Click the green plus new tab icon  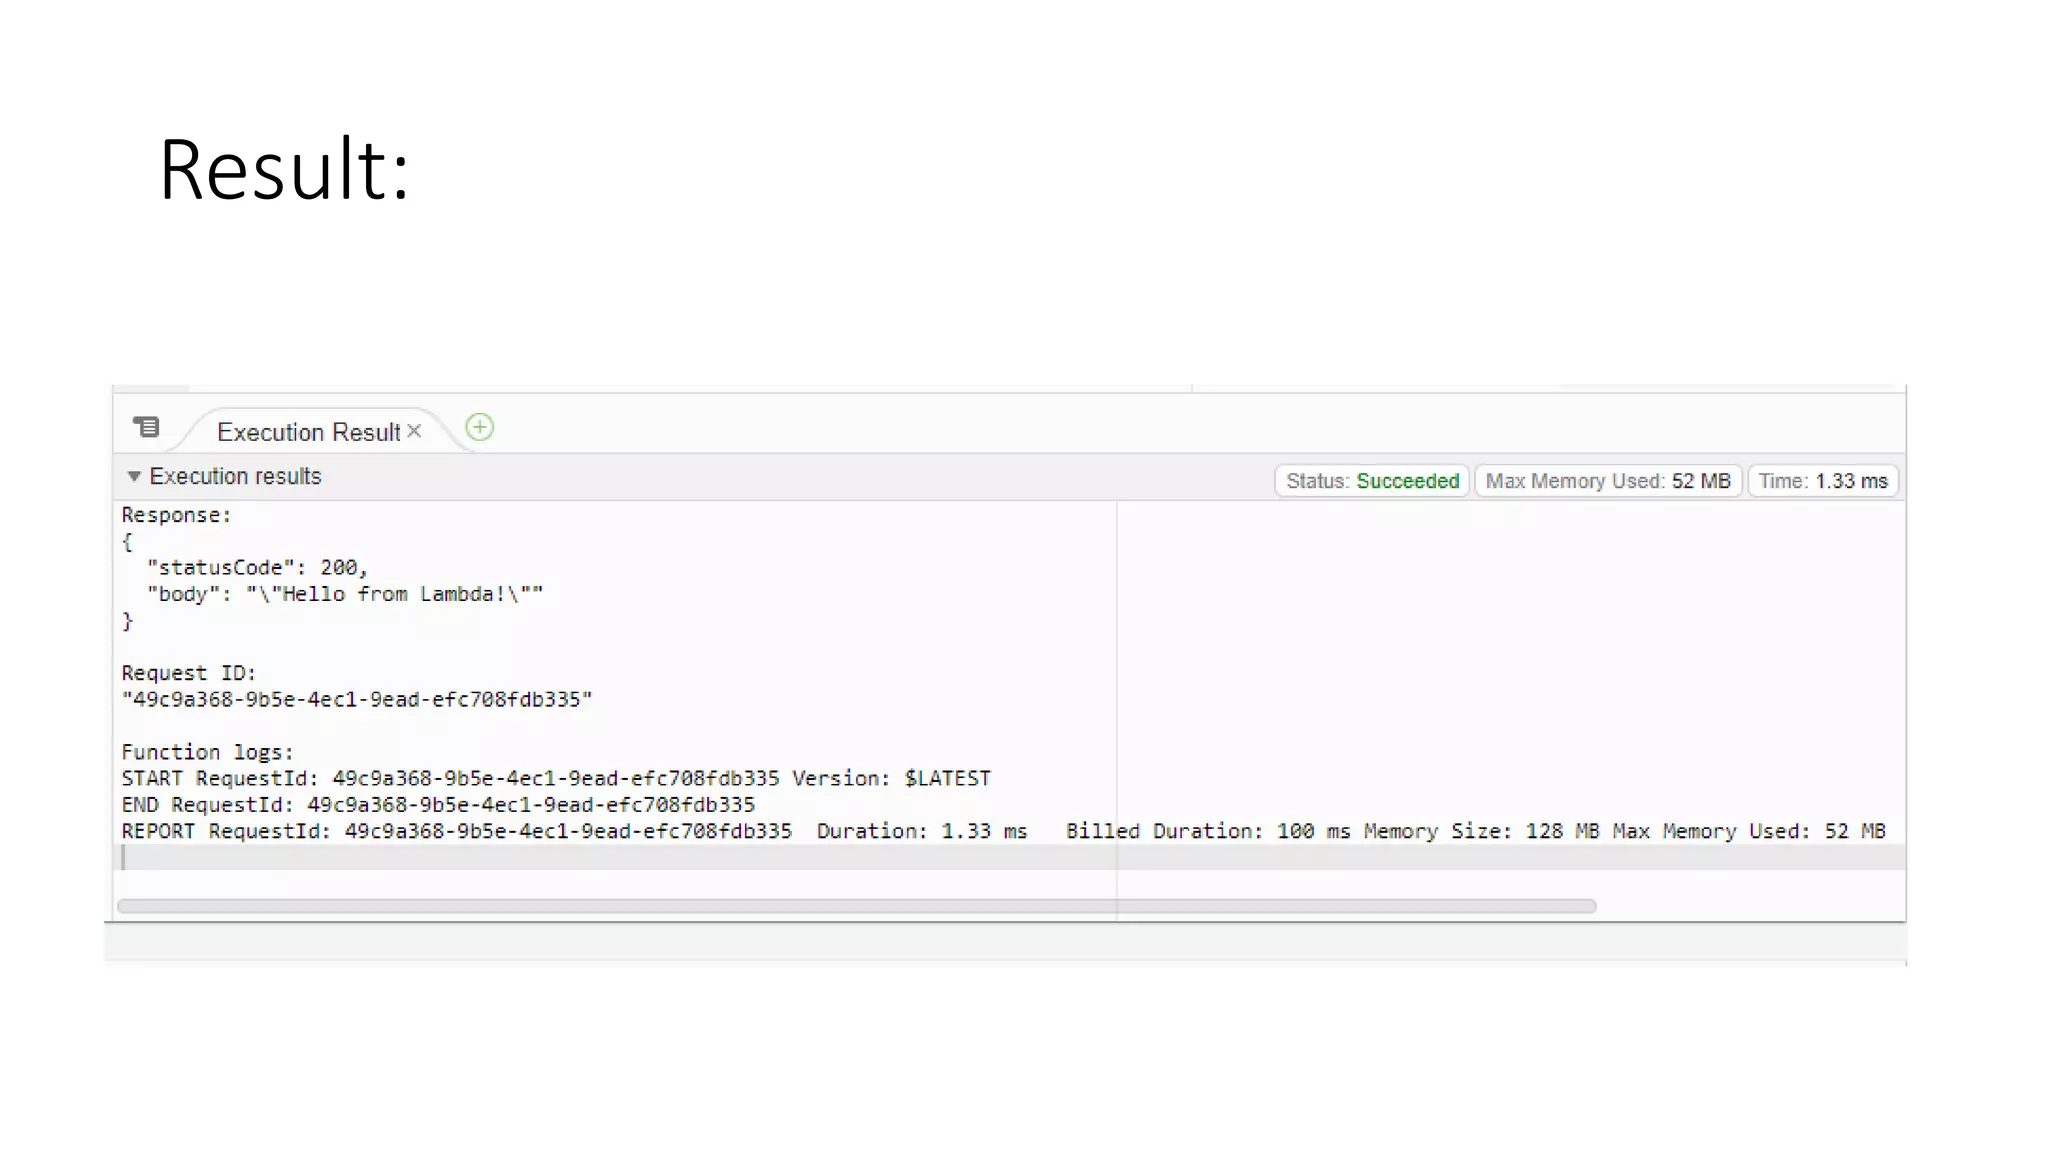480,428
